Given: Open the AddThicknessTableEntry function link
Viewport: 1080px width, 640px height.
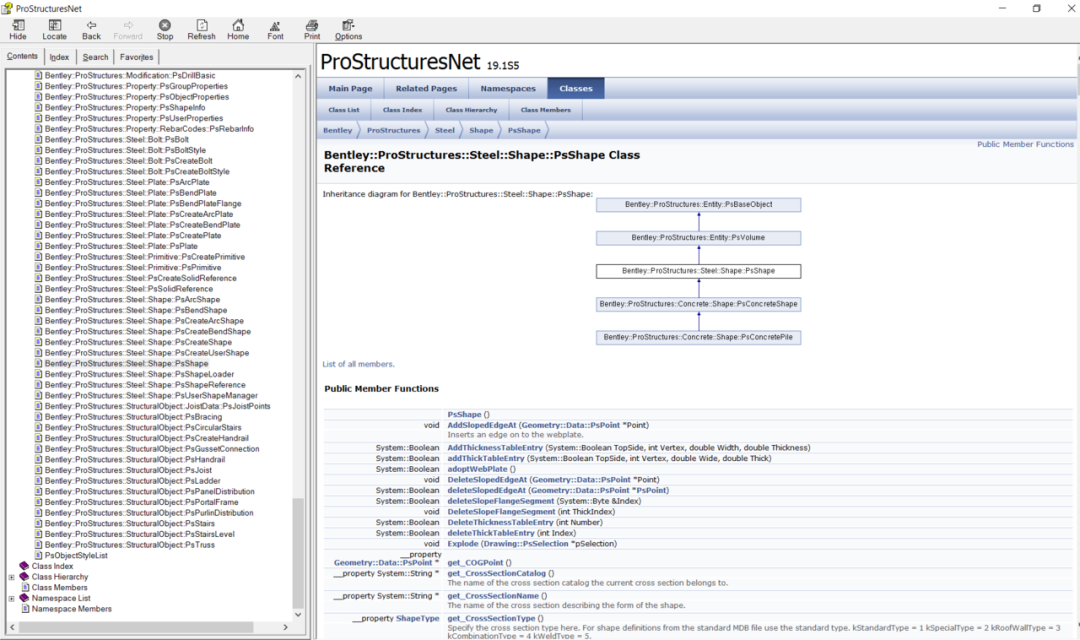Looking at the screenshot, I should pos(495,448).
